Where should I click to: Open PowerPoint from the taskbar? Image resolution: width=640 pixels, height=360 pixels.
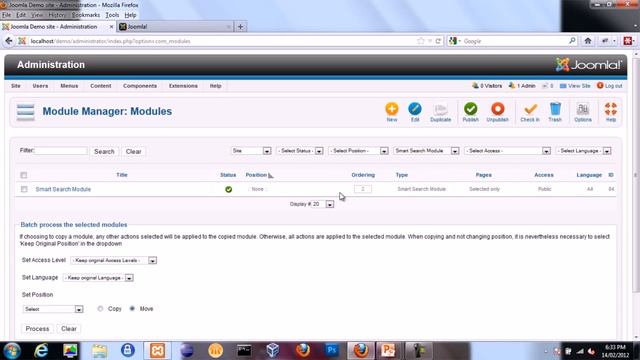(x=388, y=351)
